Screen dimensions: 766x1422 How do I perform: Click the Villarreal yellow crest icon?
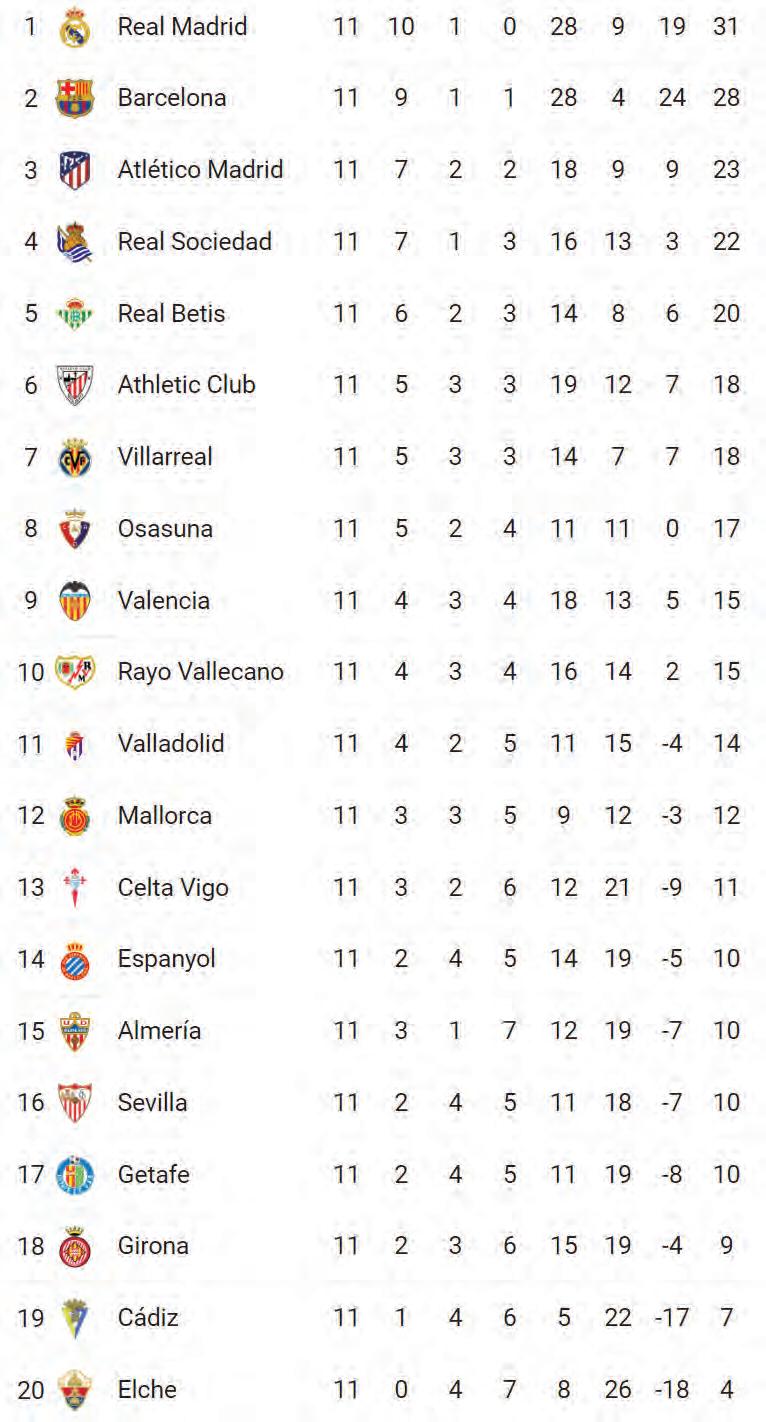(x=75, y=457)
